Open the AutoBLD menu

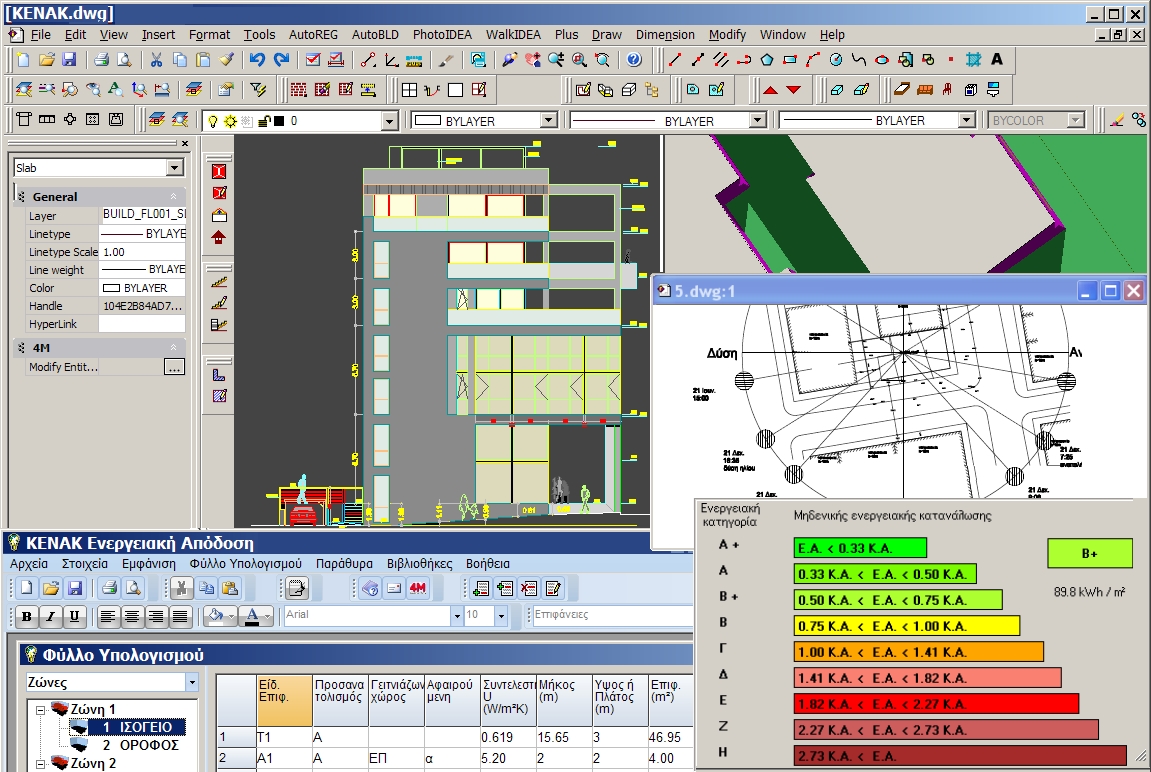point(375,34)
